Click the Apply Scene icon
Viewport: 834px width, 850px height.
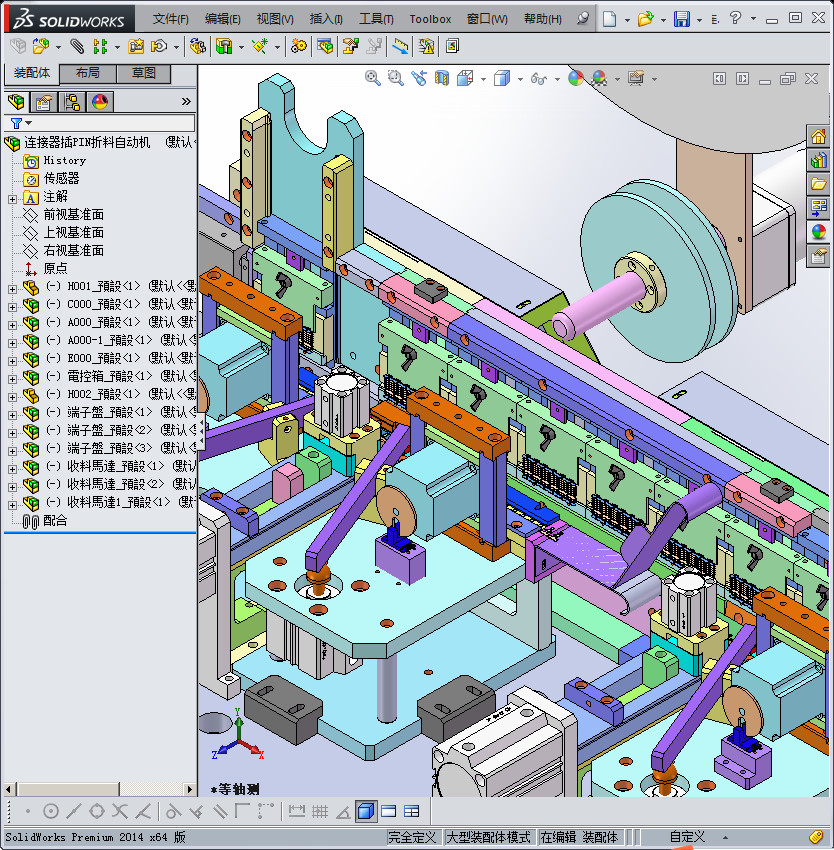tap(599, 79)
